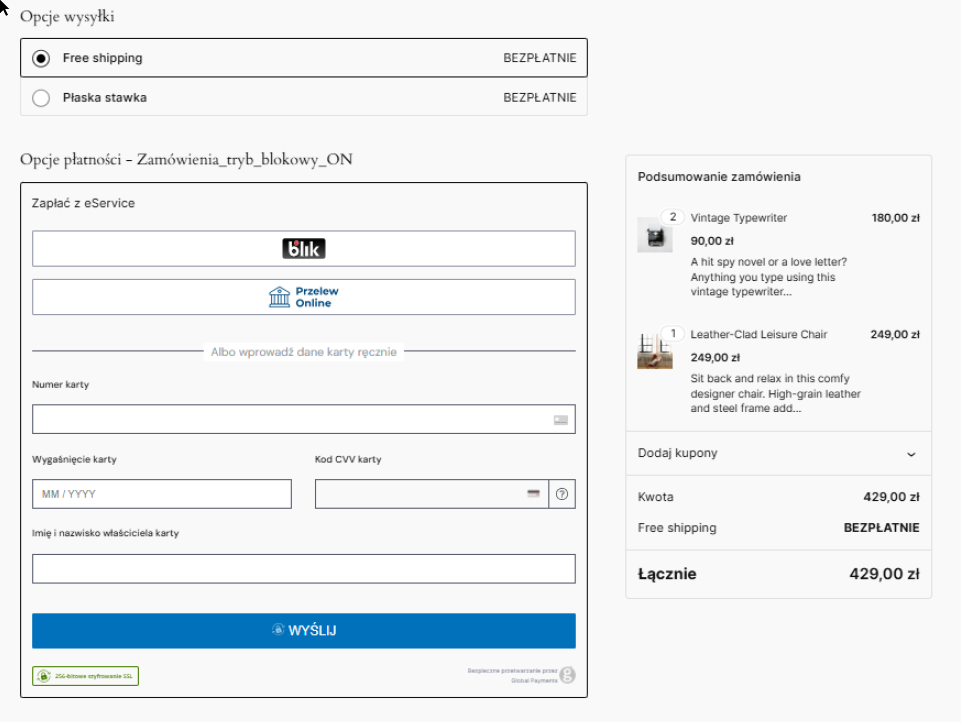This screenshot has width=963, height=725.
Task: Click the 256-bit SSL encryption badge
Action: coord(86,677)
